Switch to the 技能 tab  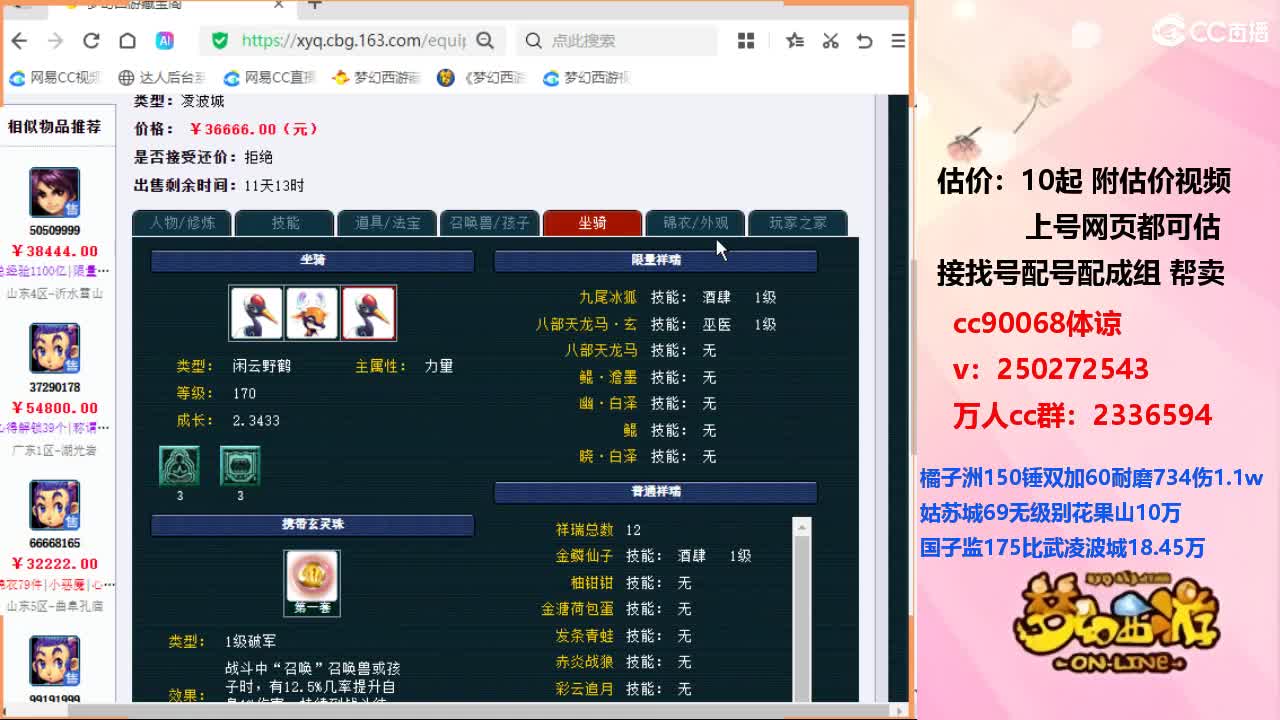(x=285, y=223)
